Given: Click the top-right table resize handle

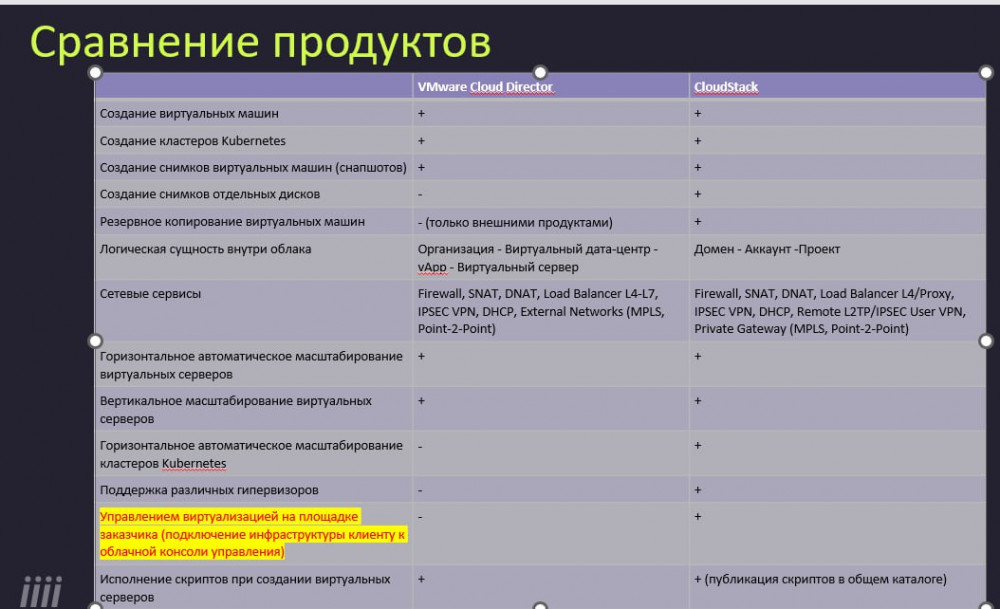Looking at the screenshot, I should [x=986, y=73].
